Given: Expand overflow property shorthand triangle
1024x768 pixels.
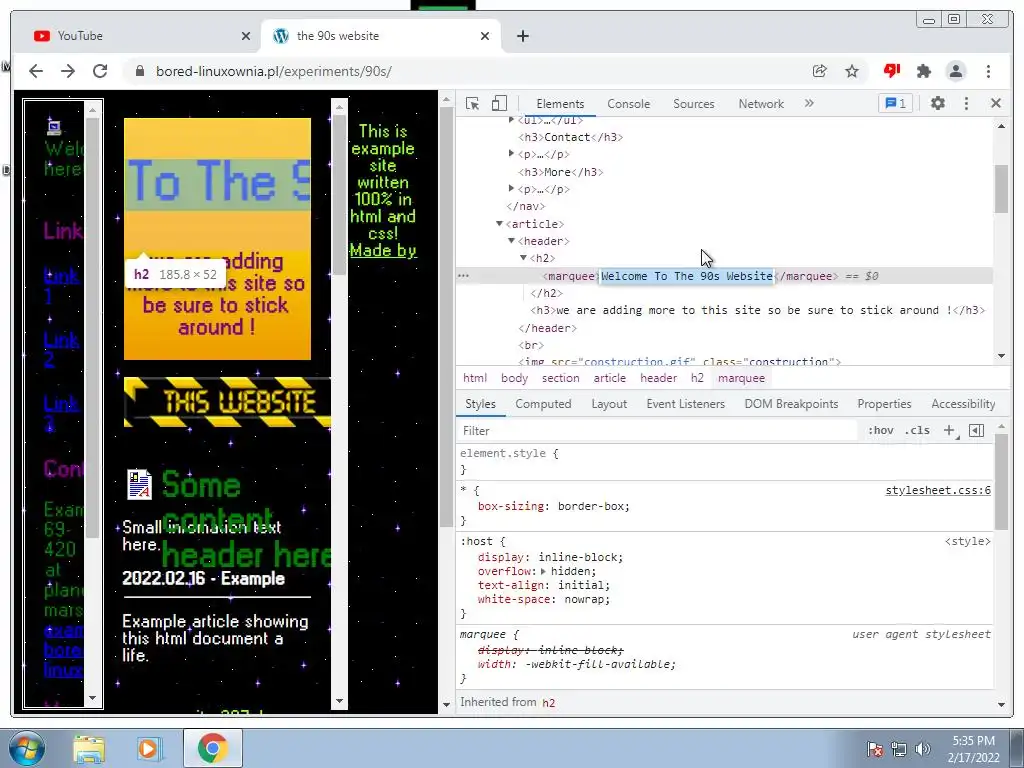Looking at the screenshot, I should point(543,571).
